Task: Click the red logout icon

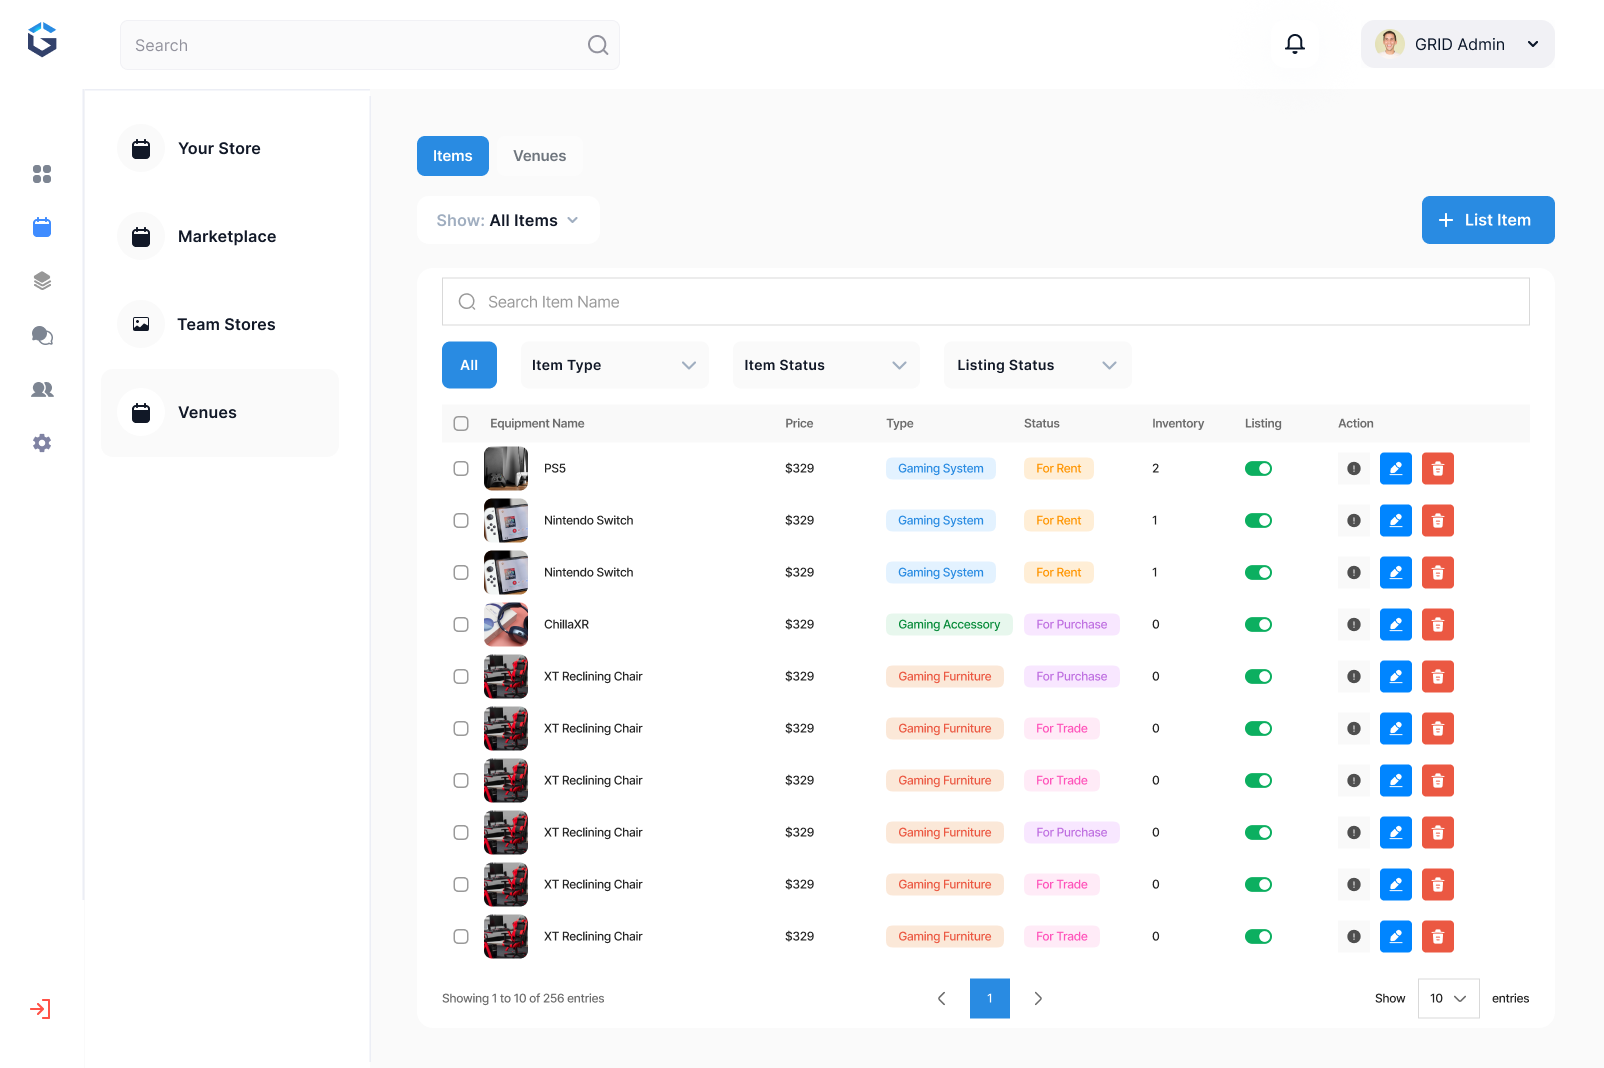Action: (x=40, y=1009)
